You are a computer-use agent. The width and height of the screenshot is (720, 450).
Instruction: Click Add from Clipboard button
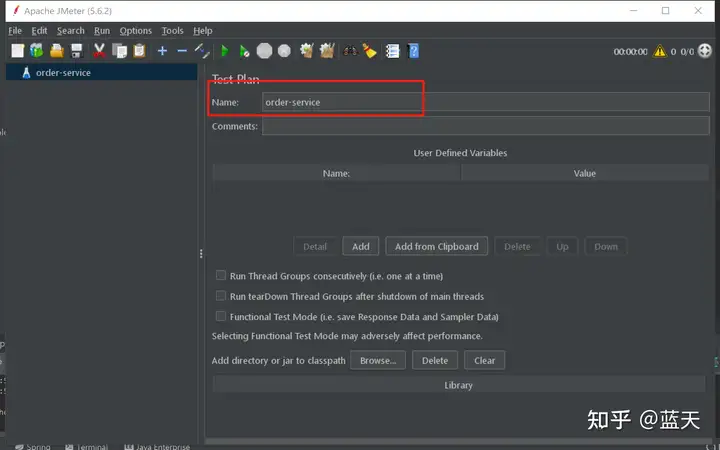point(436,247)
